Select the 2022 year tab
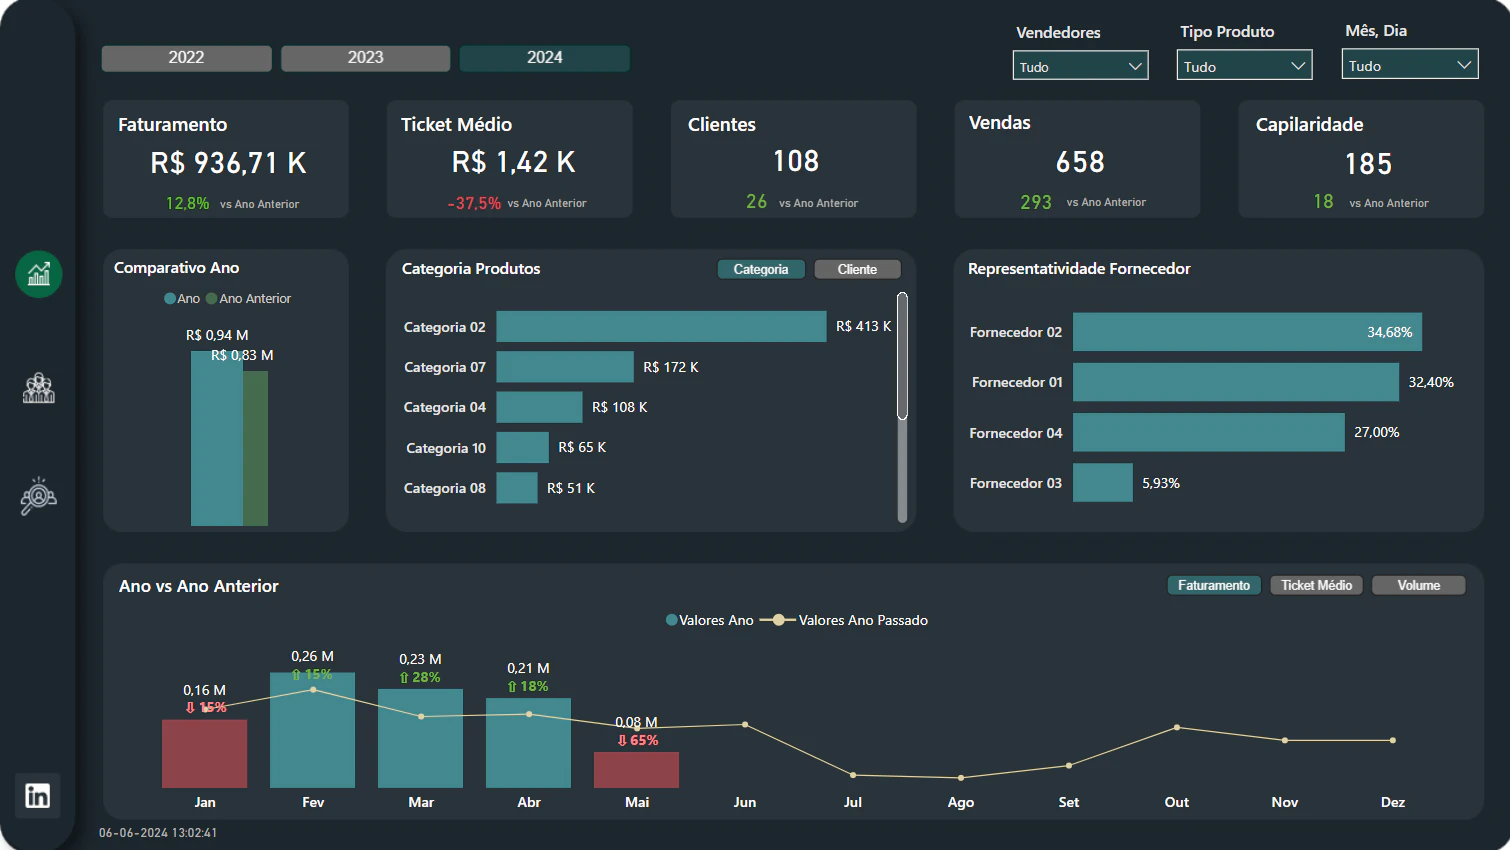1510x850 pixels. click(186, 58)
